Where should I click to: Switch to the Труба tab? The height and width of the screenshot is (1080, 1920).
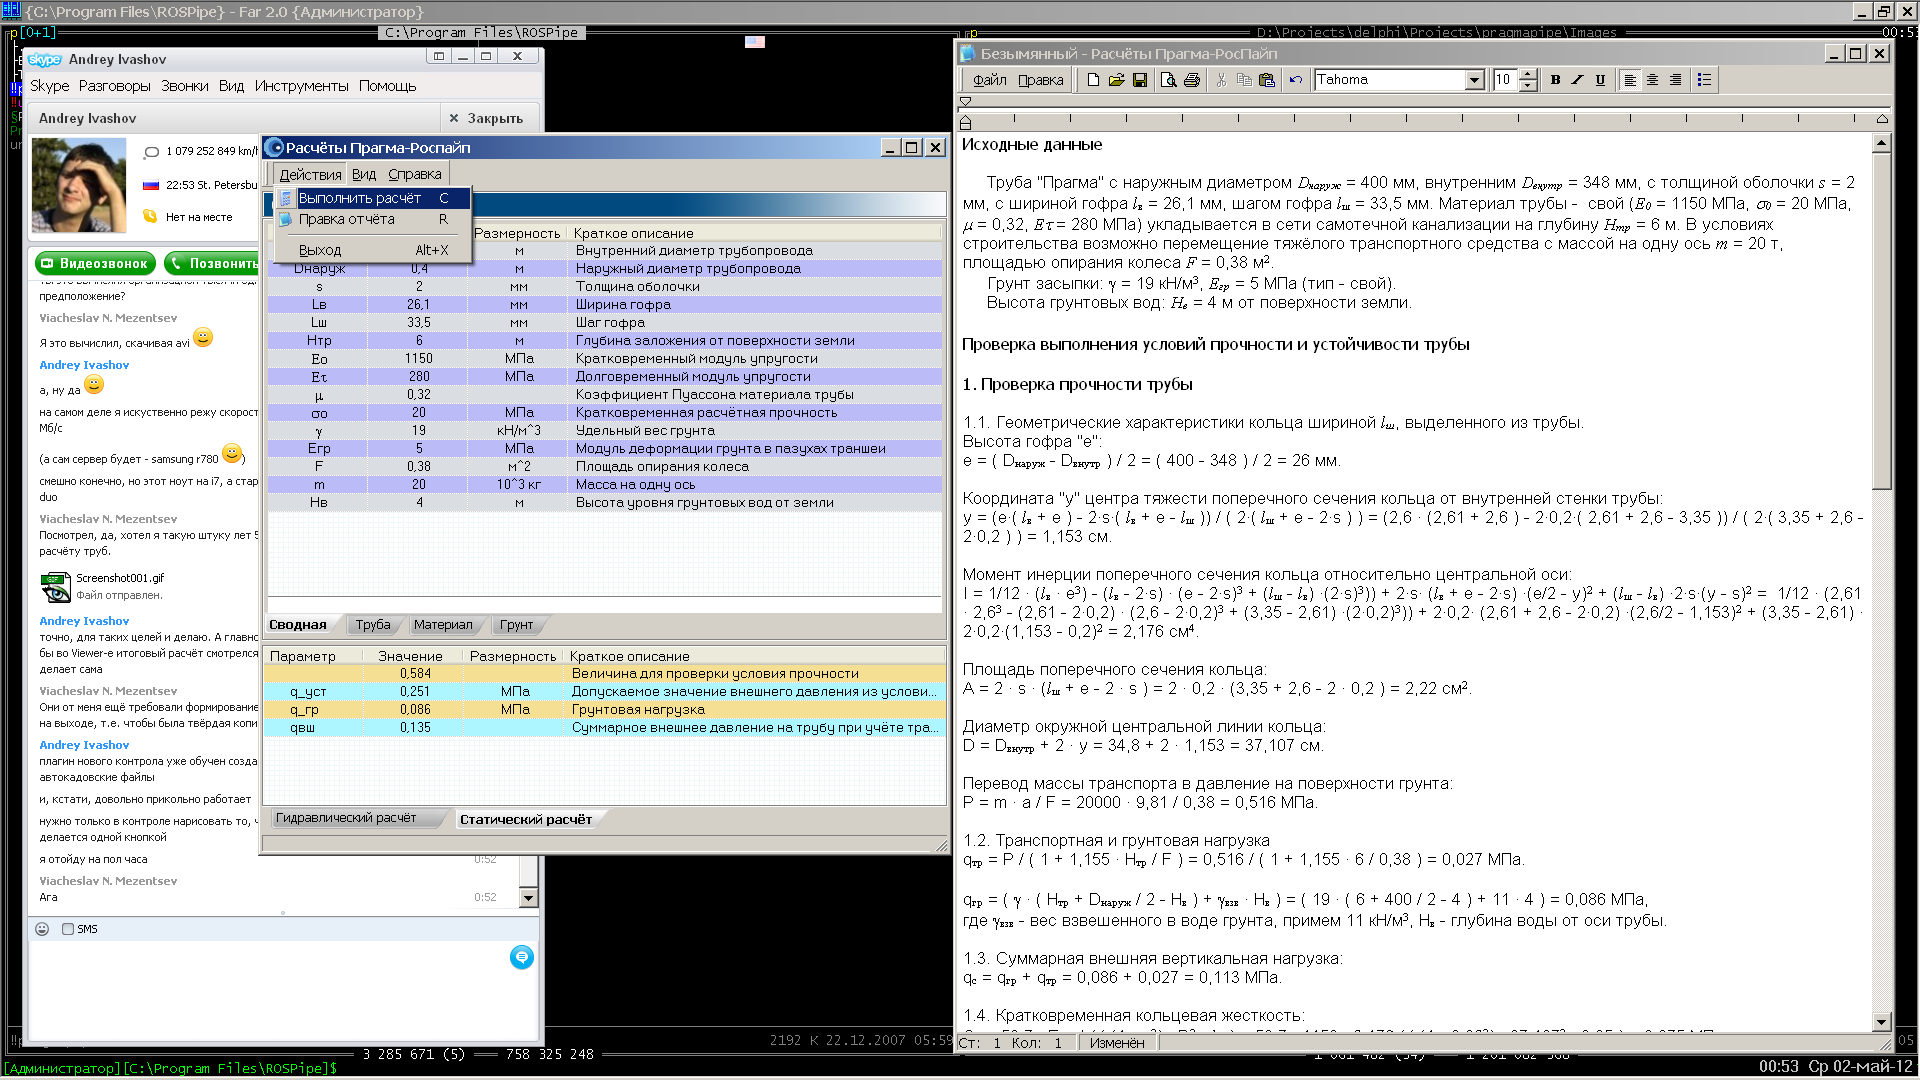coord(374,624)
